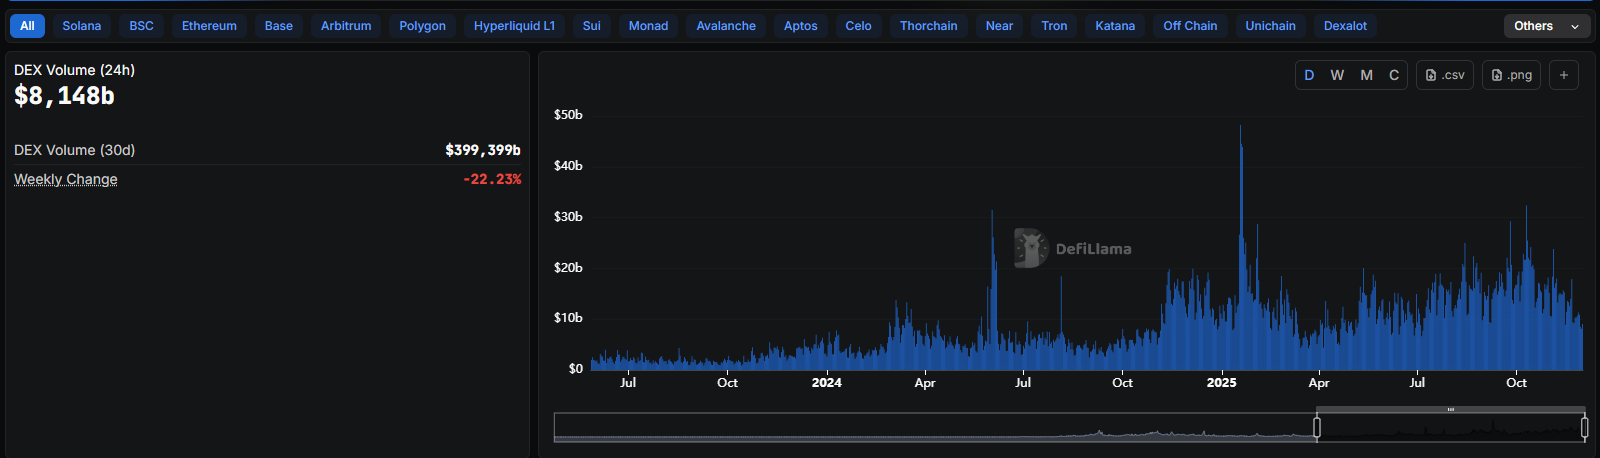The image size is (1600, 458).
Task: Enable cumulative (C) chart mode
Action: tap(1394, 75)
